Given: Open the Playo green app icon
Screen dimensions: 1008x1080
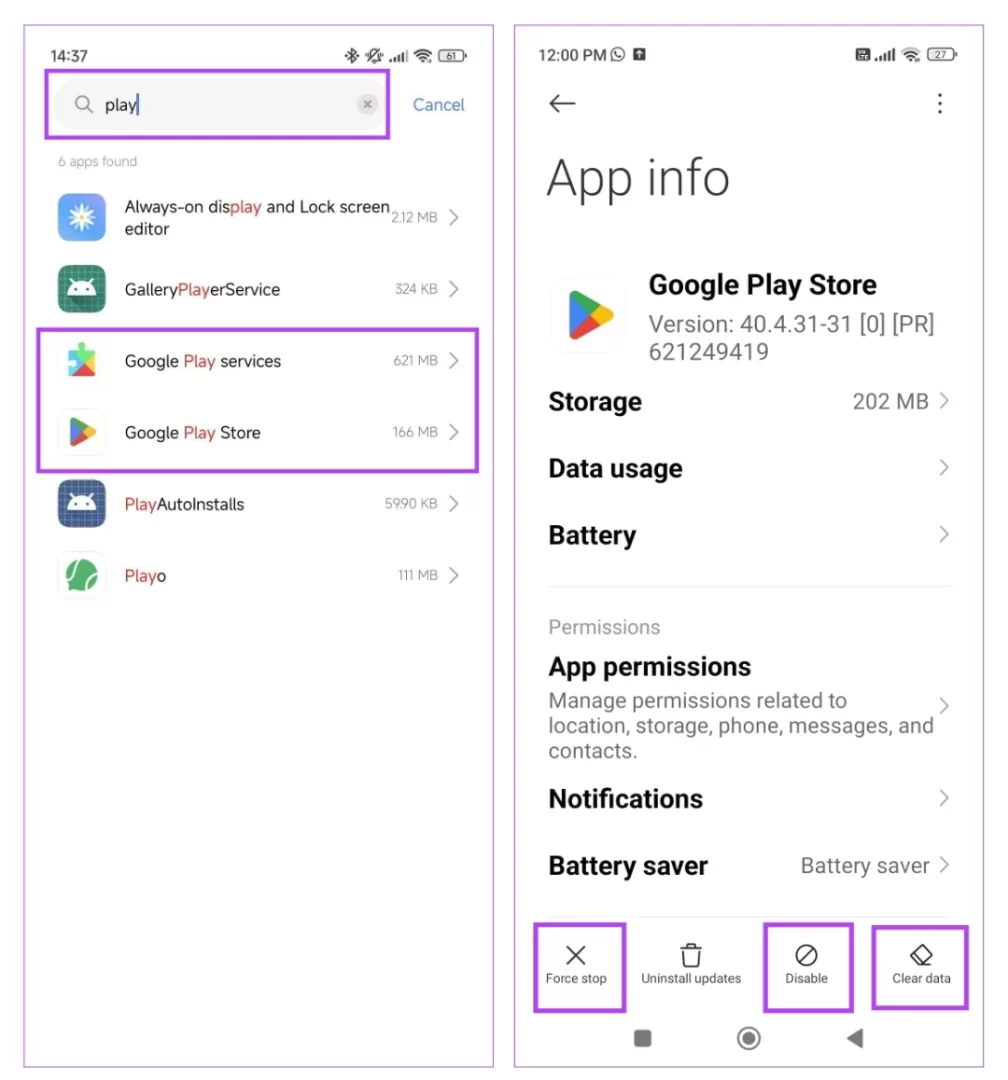Looking at the screenshot, I should (x=82, y=575).
